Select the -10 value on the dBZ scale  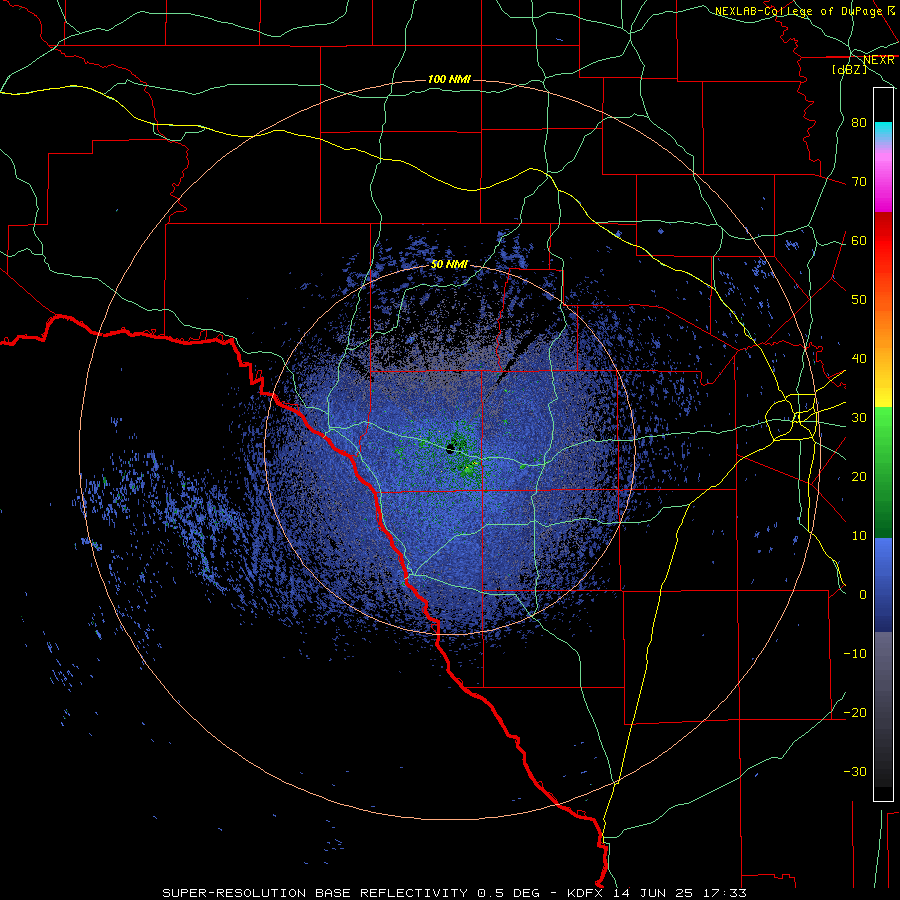[x=855, y=653]
